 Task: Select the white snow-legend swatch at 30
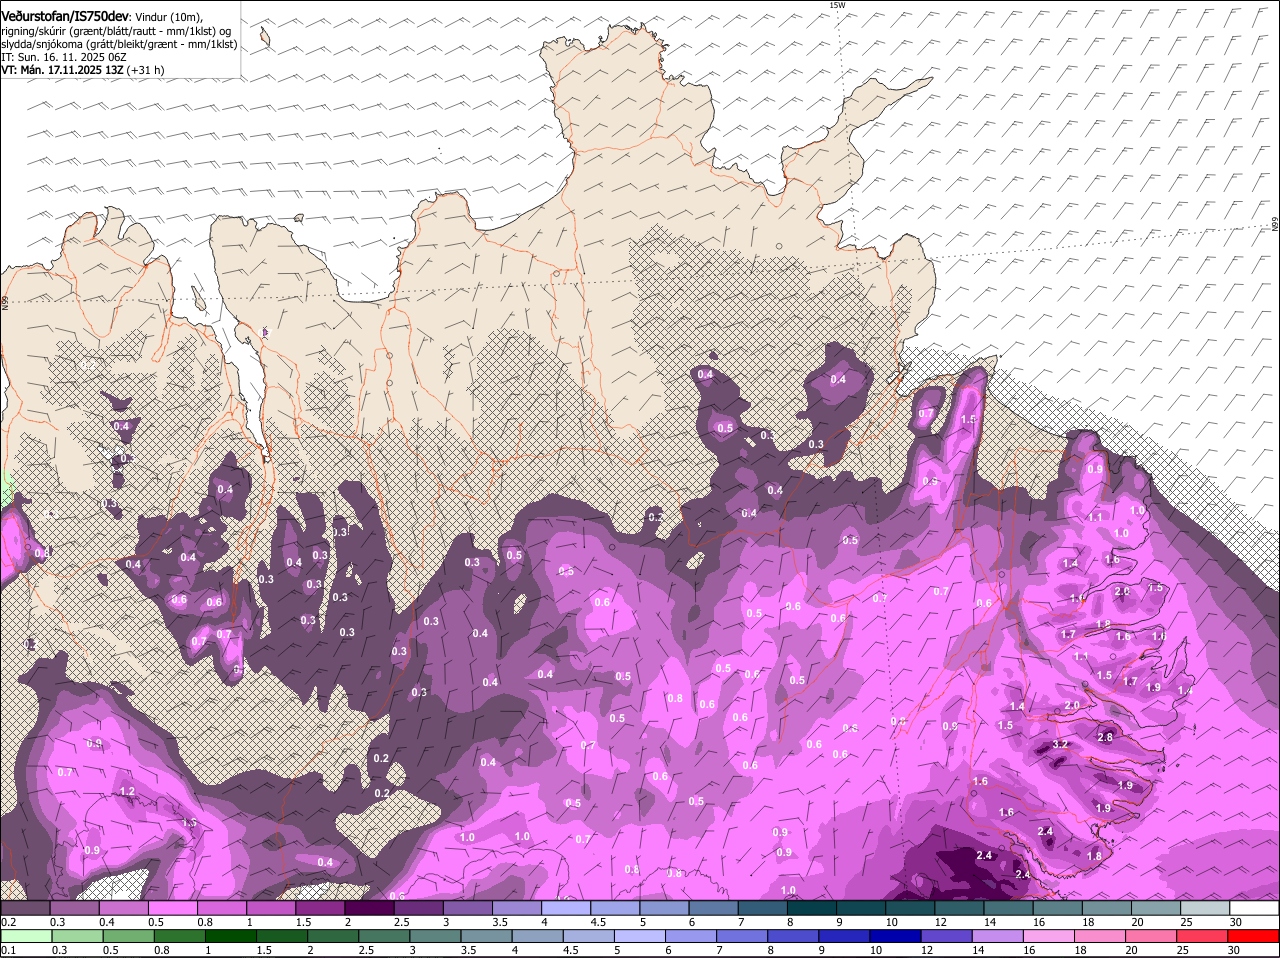[1254, 908]
